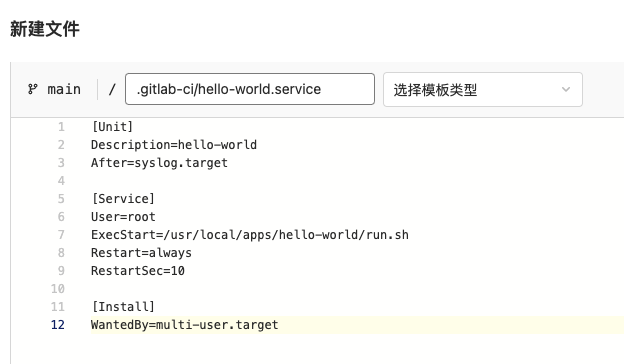Click the [Install] section line
The image size is (624, 364).
pos(123,307)
